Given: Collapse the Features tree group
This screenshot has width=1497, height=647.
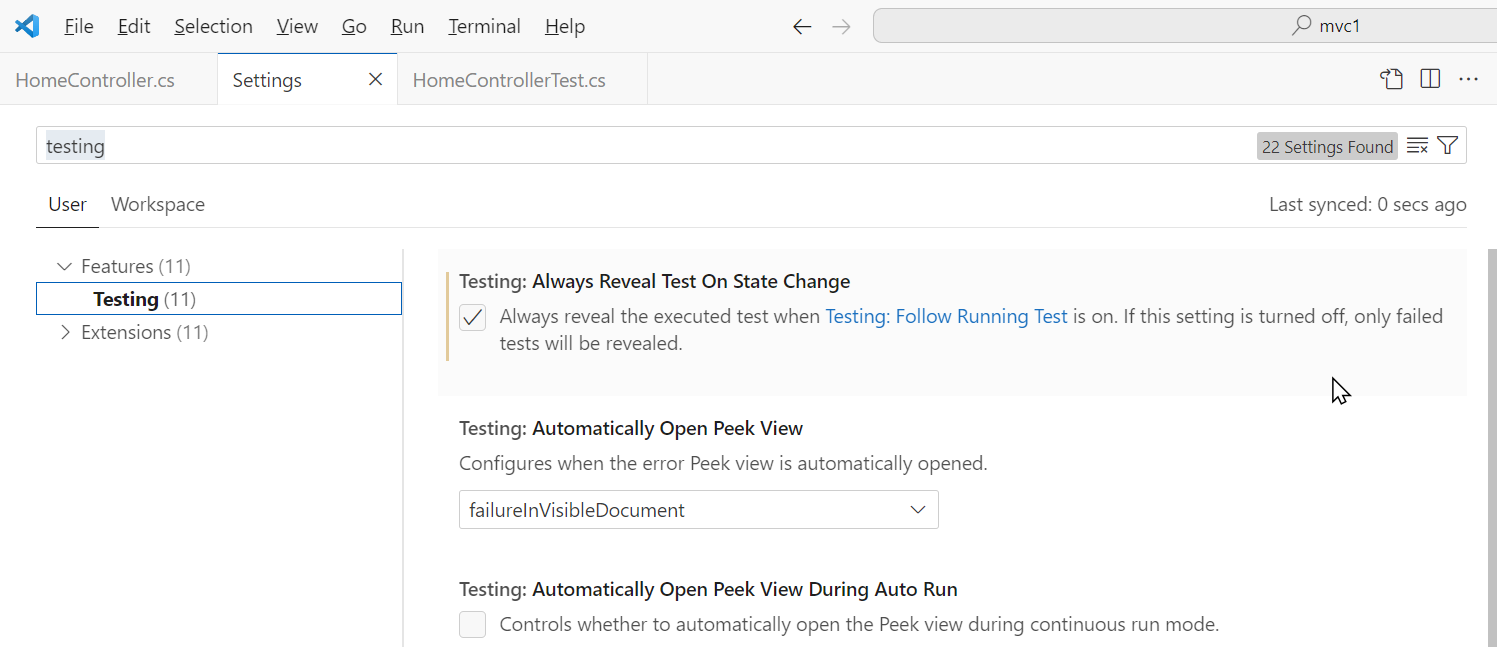Looking at the screenshot, I should click(65, 267).
